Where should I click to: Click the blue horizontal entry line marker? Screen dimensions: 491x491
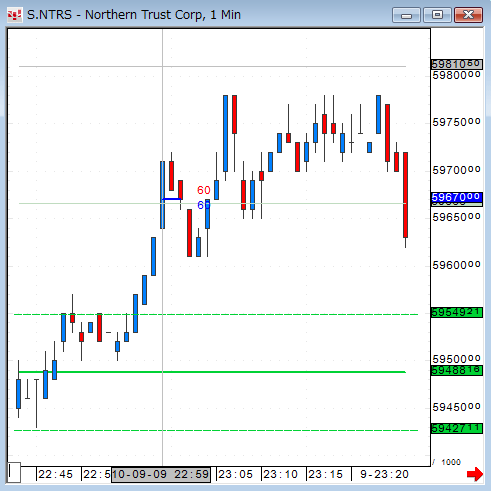(x=171, y=199)
